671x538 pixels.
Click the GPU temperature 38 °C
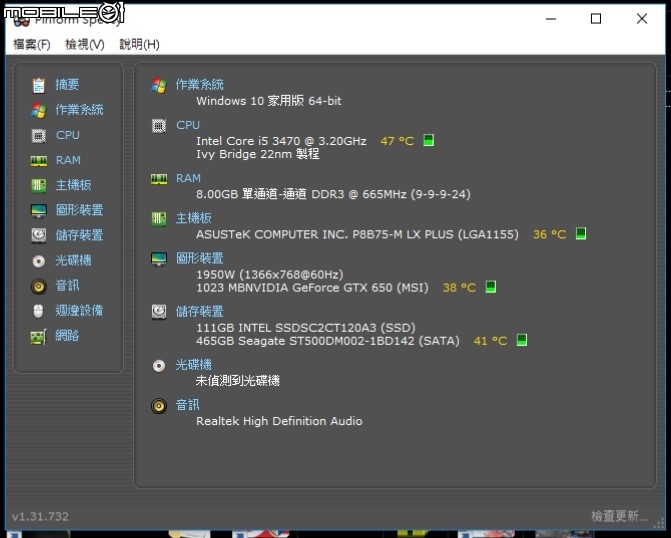coord(459,287)
